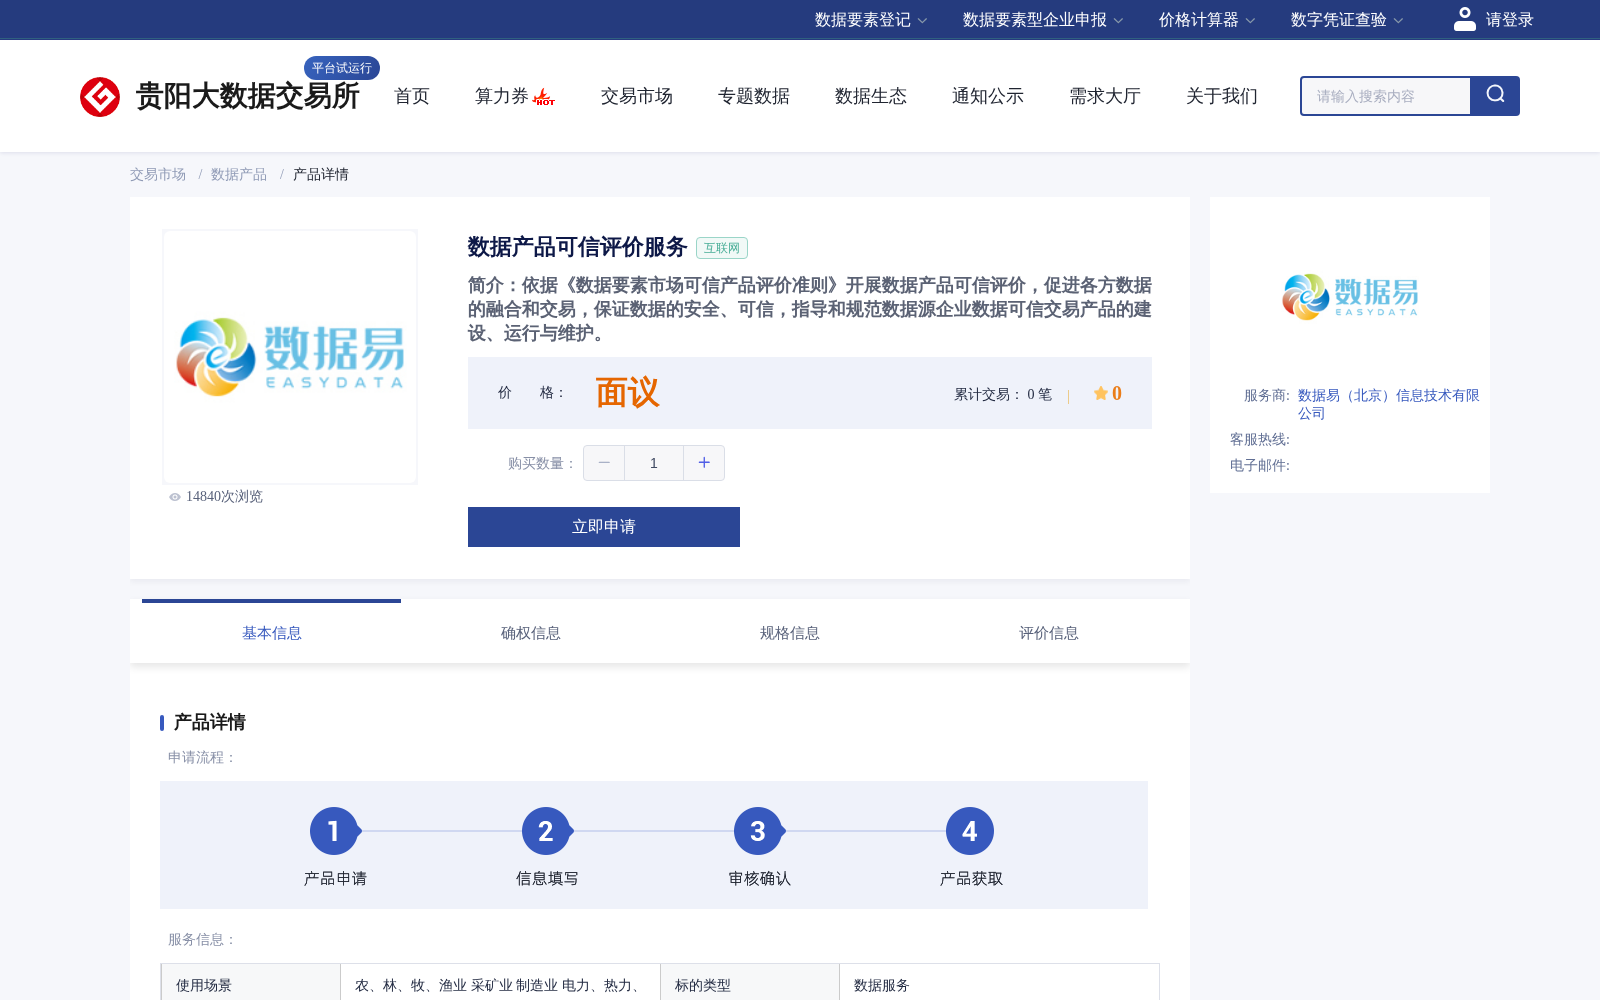This screenshot has height=1000, width=1600.
Task: Open 算力券 navigation item
Action: point(501,96)
